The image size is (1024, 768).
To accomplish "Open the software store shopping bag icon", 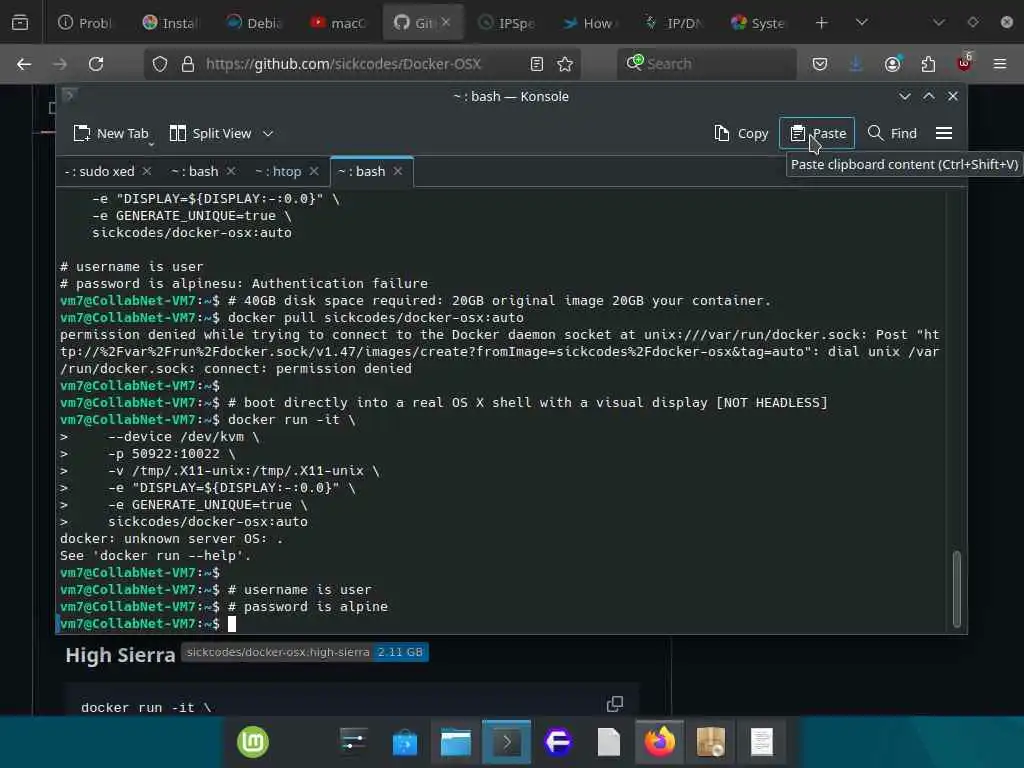I will [405, 743].
